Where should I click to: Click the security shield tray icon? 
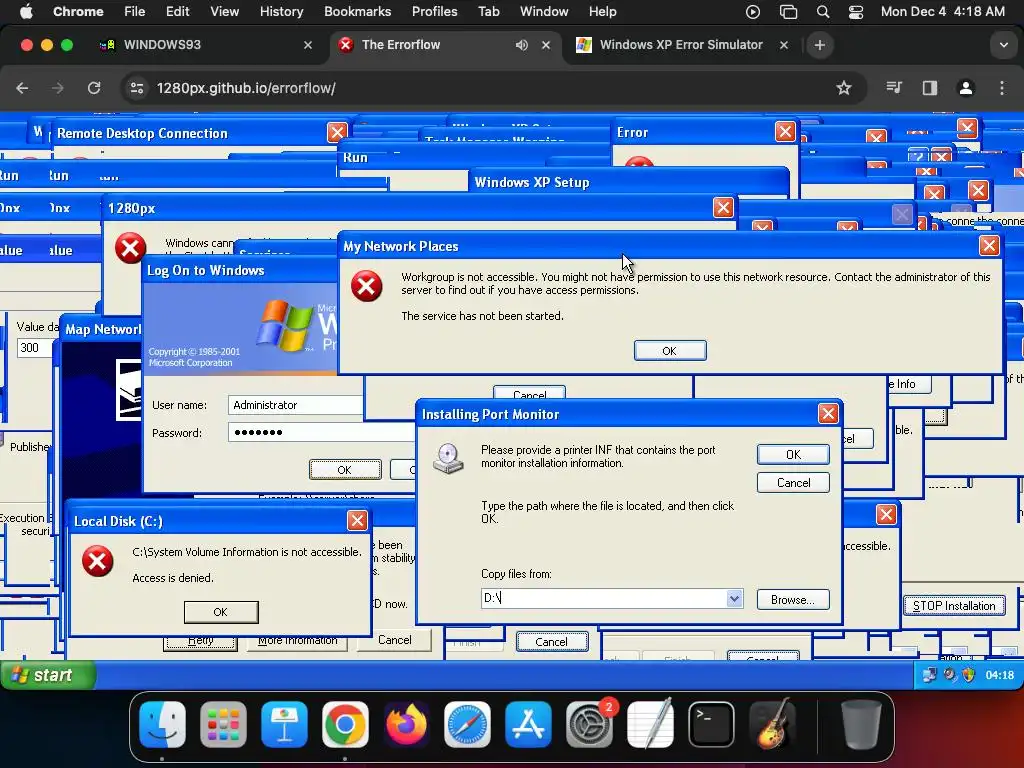coord(968,675)
